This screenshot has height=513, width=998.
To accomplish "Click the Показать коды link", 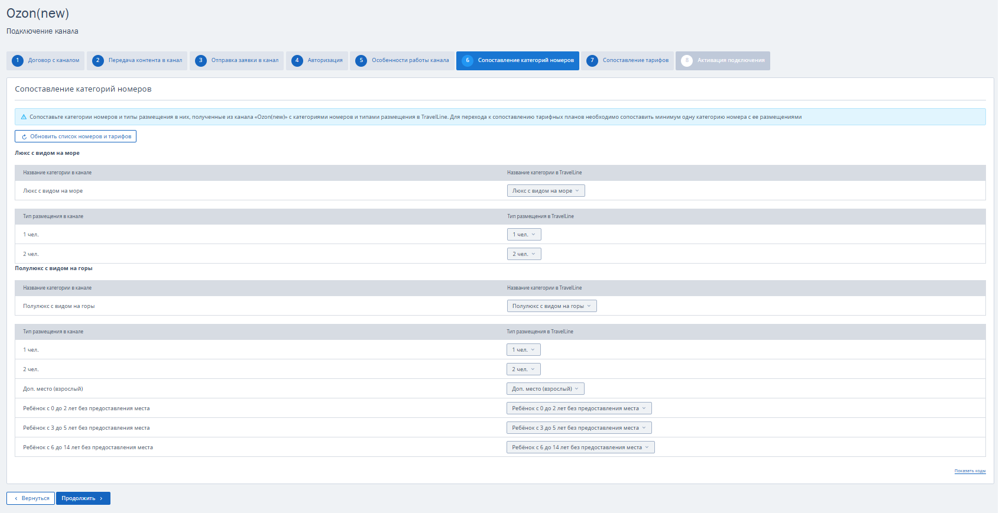I will [x=969, y=471].
